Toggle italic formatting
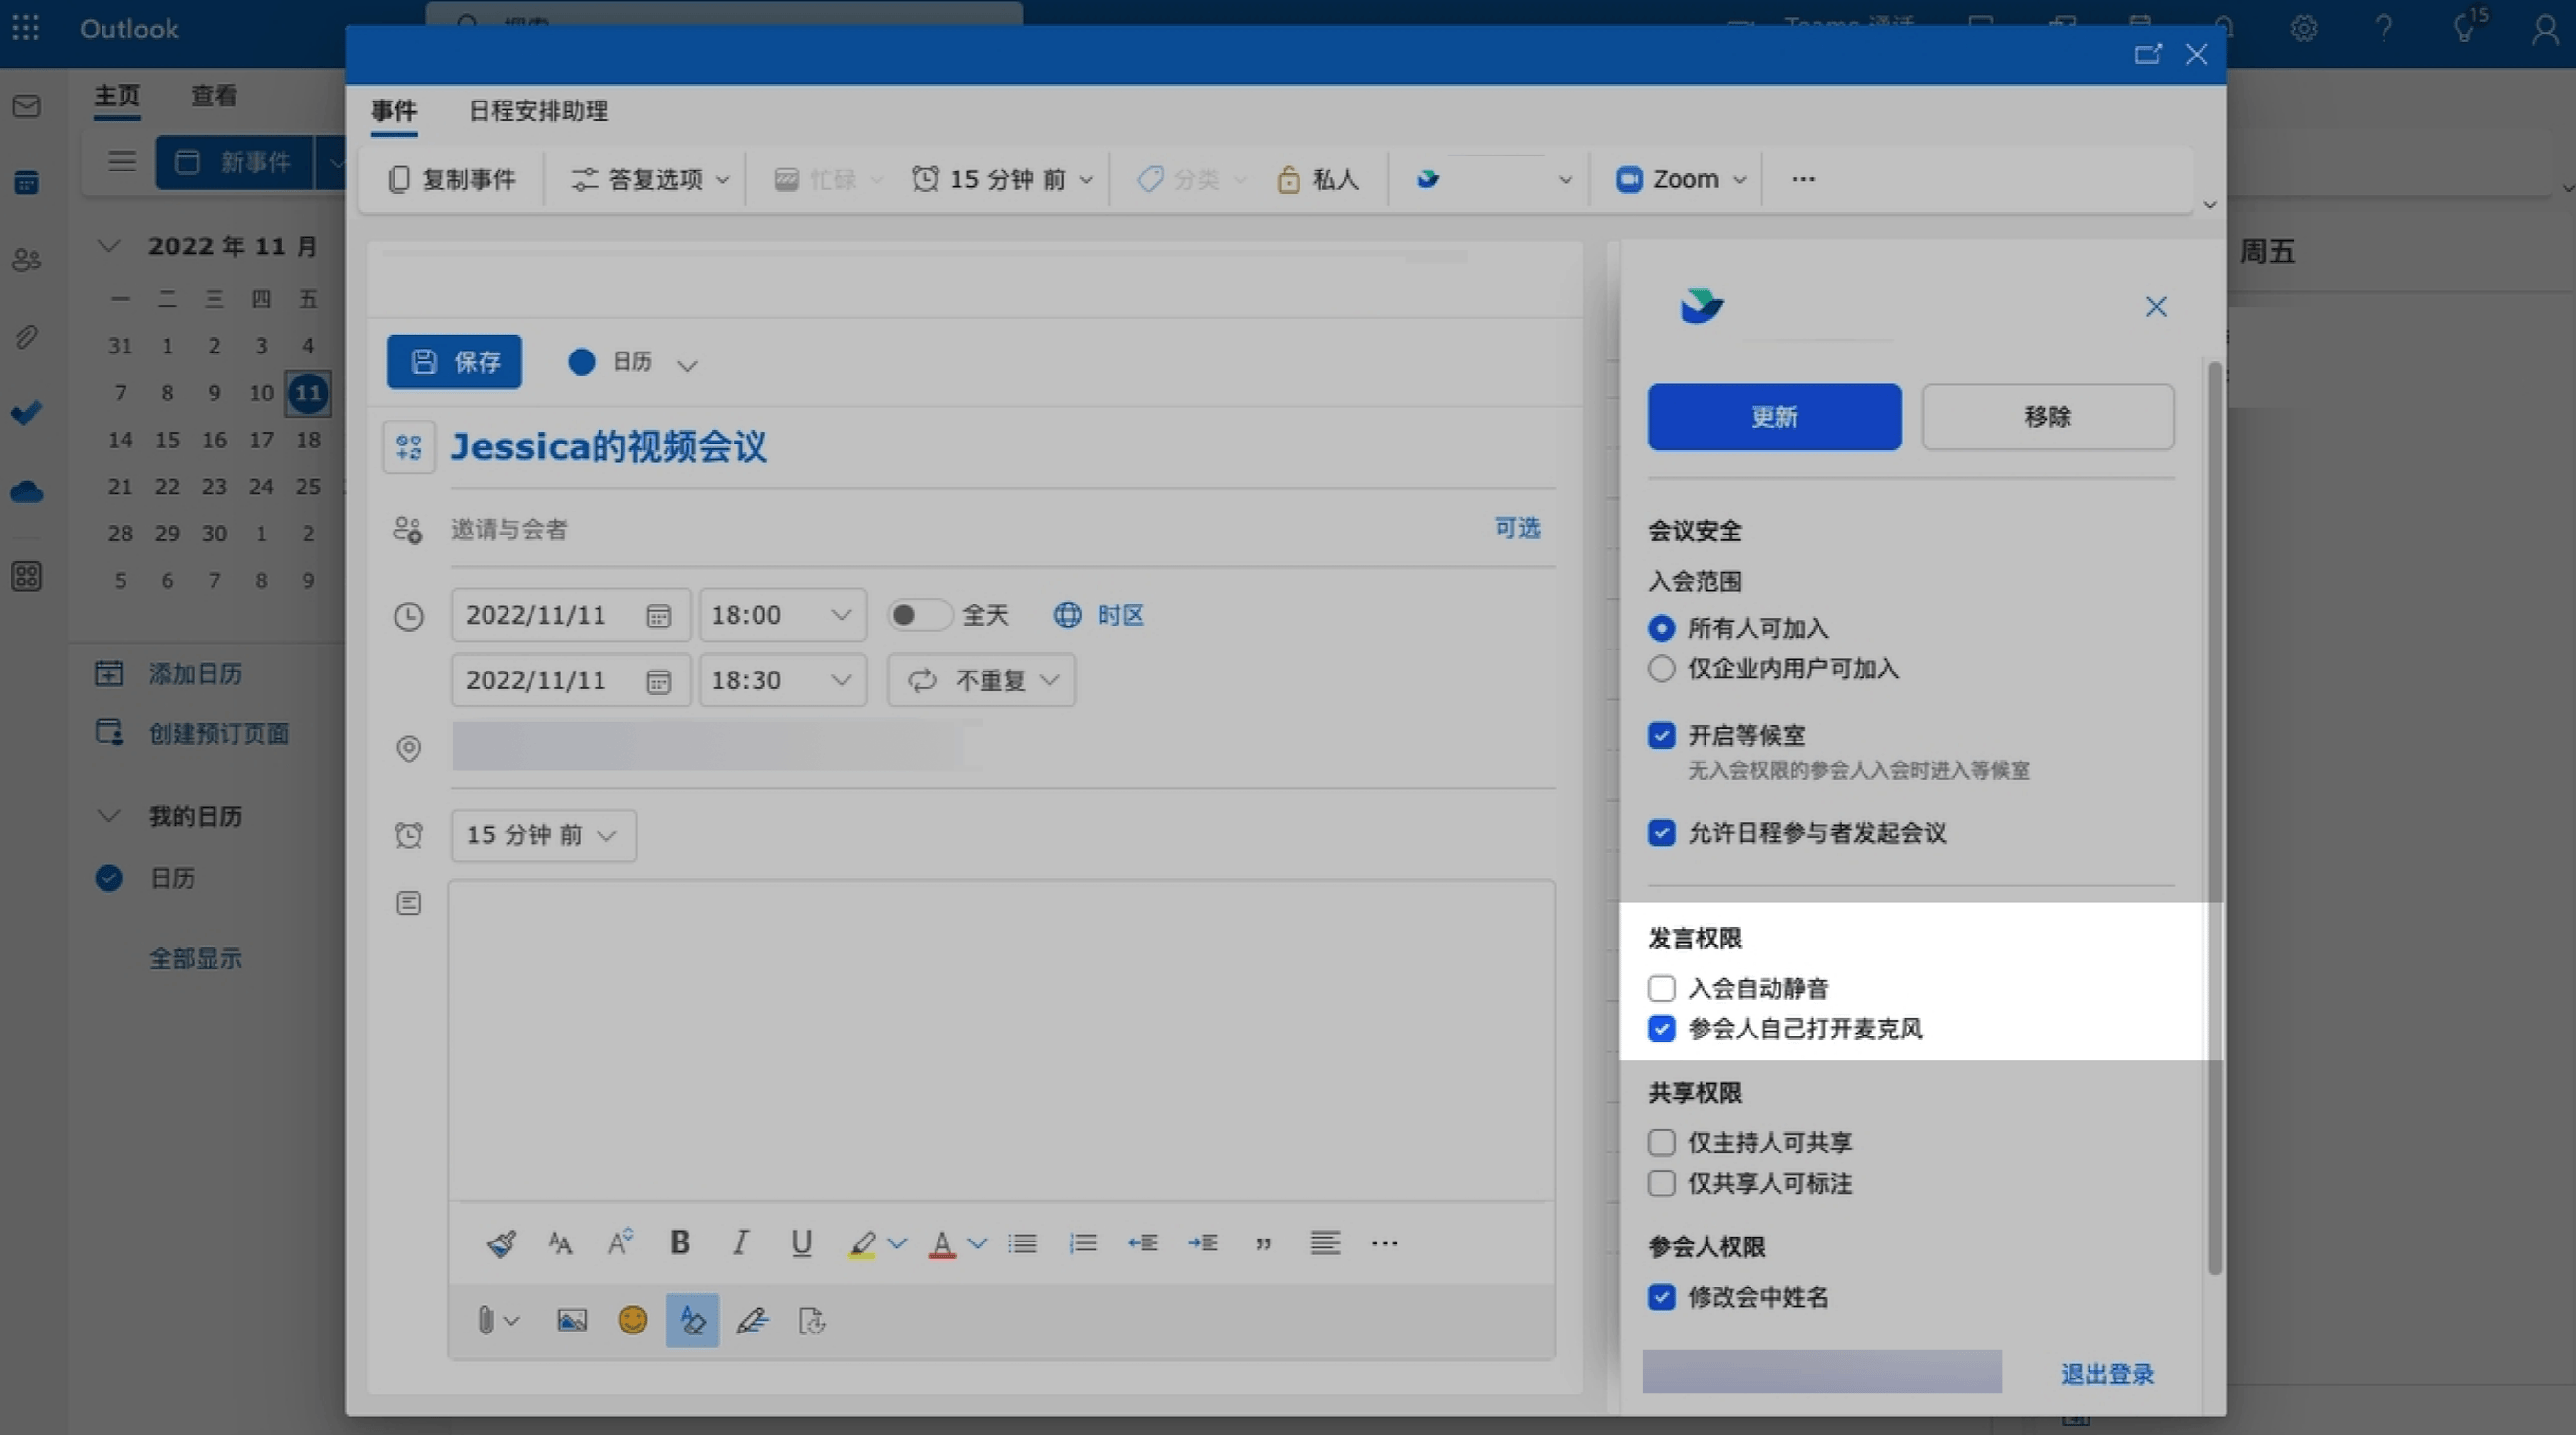The image size is (2576, 1435). [x=740, y=1243]
